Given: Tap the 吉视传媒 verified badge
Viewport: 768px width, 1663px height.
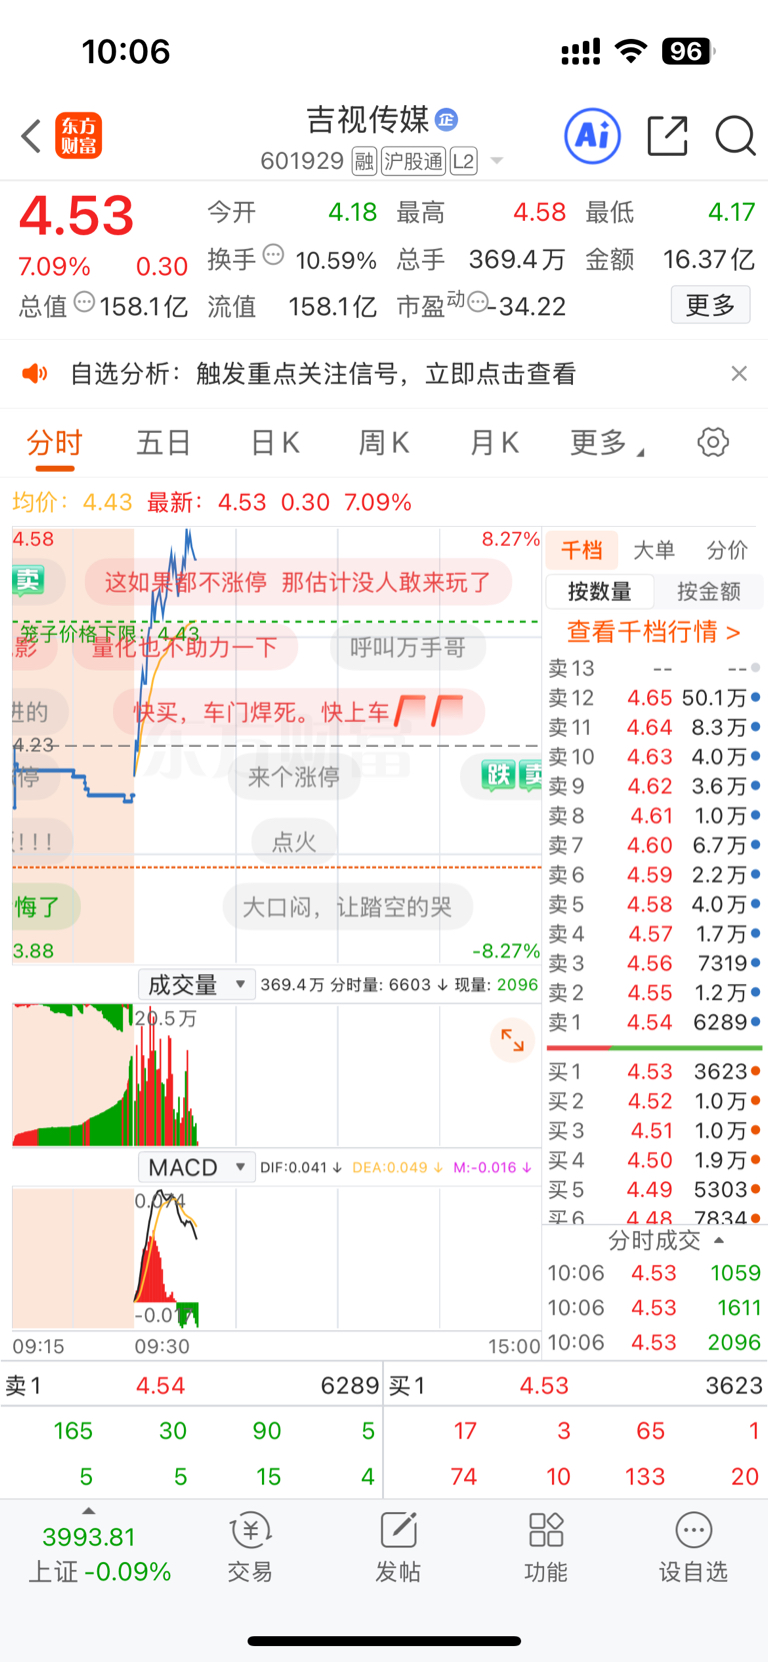Looking at the screenshot, I should (x=447, y=119).
